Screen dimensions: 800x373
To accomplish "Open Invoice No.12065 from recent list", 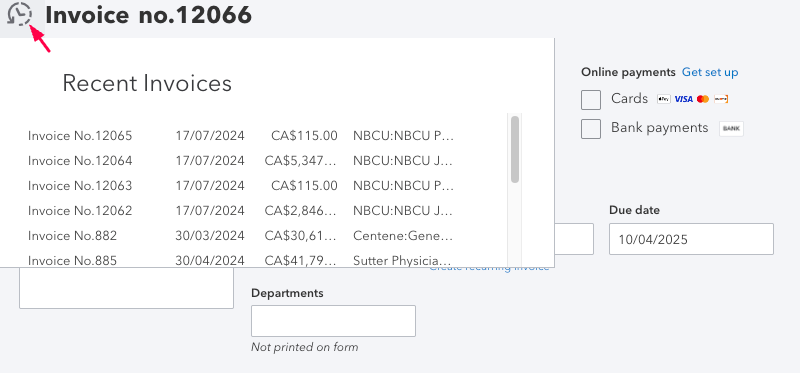I will click(241, 136).
